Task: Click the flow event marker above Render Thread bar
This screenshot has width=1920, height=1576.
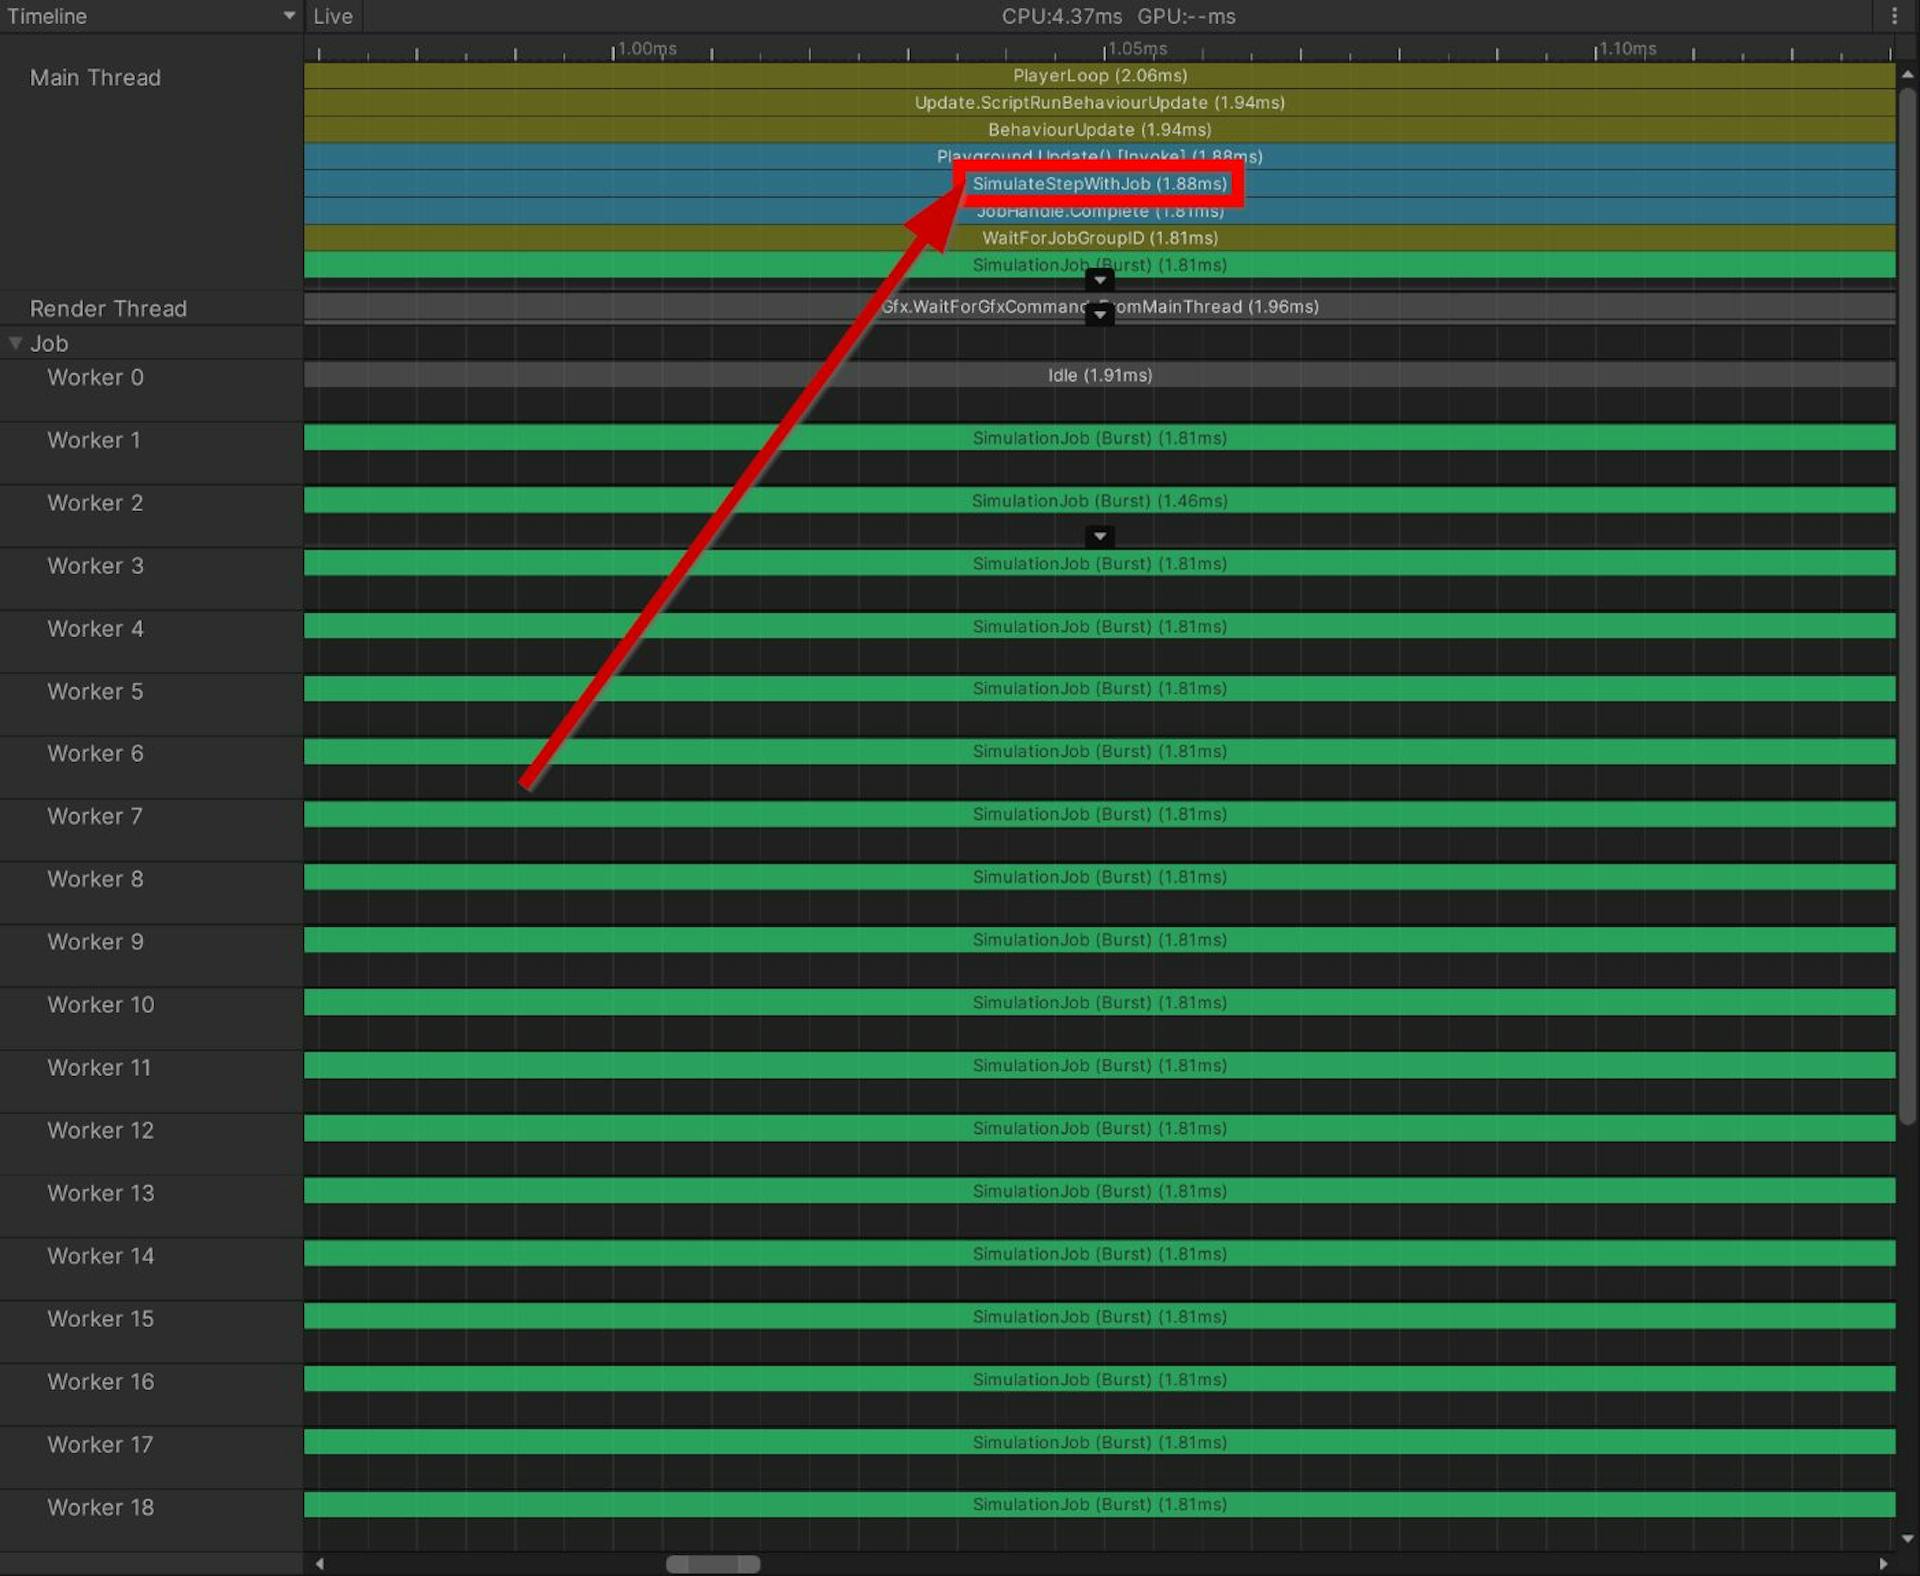Action: pos(1100,312)
